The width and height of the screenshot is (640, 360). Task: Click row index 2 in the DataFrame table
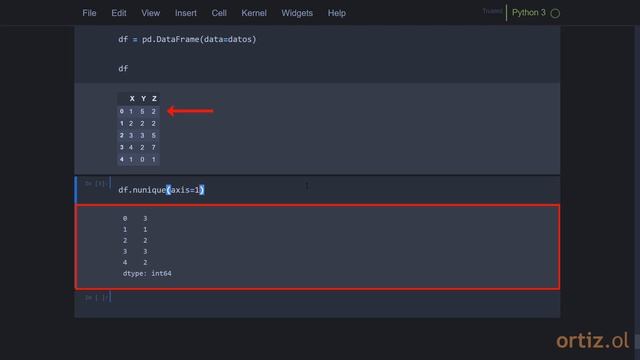pos(122,136)
